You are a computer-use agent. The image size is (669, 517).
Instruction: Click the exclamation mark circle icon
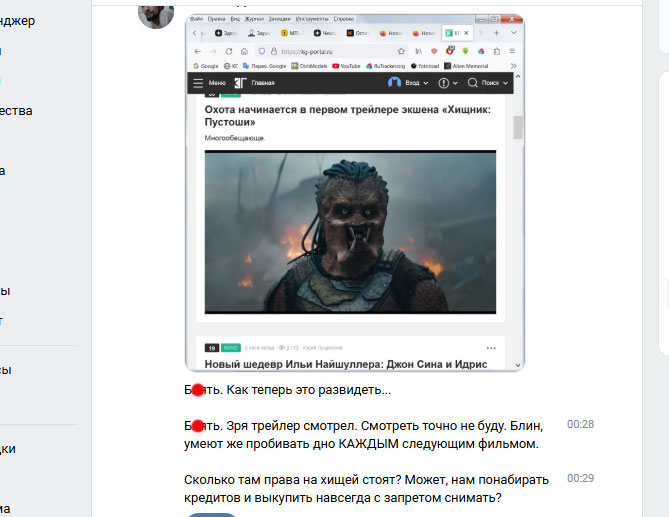(x=444, y=83)
